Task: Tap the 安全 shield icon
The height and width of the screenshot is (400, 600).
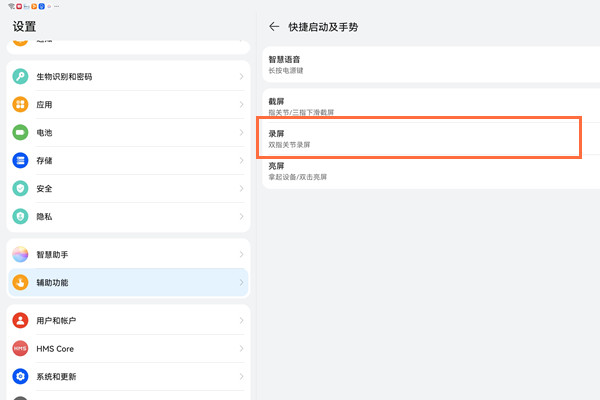Action: (x=21, y=189)
